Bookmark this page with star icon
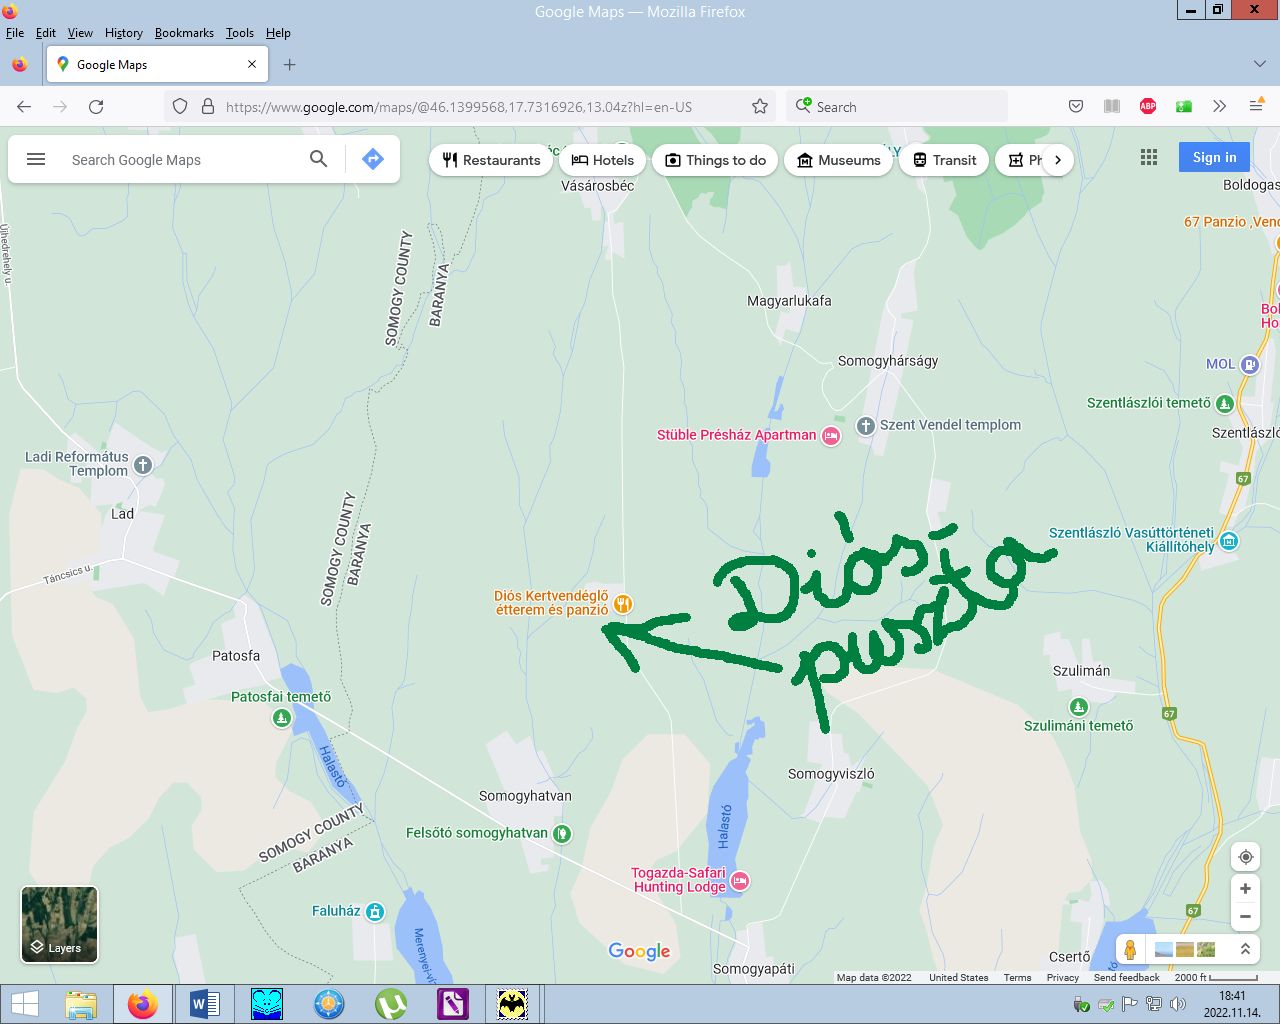1280x1024 pixels. (x=760, y=107)
